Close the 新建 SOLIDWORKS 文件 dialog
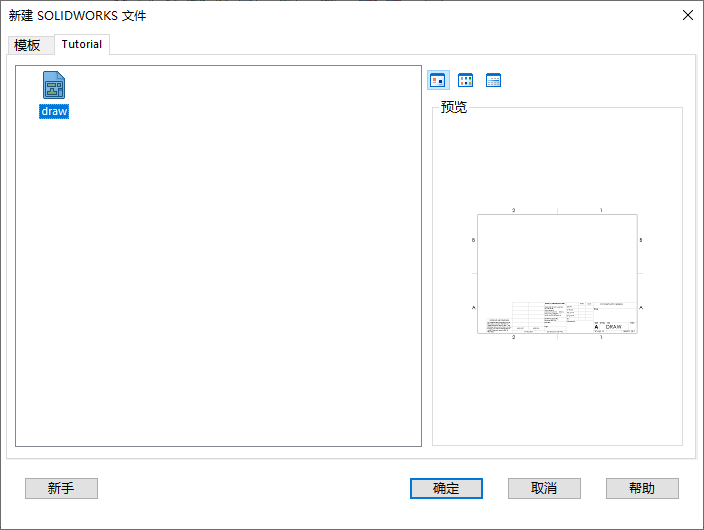This screenshot has width=704, height=530. 687,15
